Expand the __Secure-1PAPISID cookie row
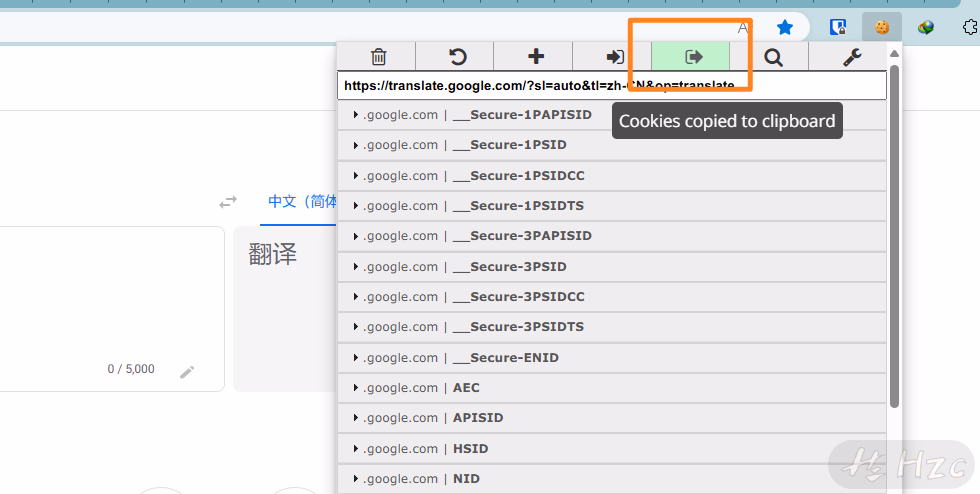The image size is (980, 494). click(x=612, y=114)
